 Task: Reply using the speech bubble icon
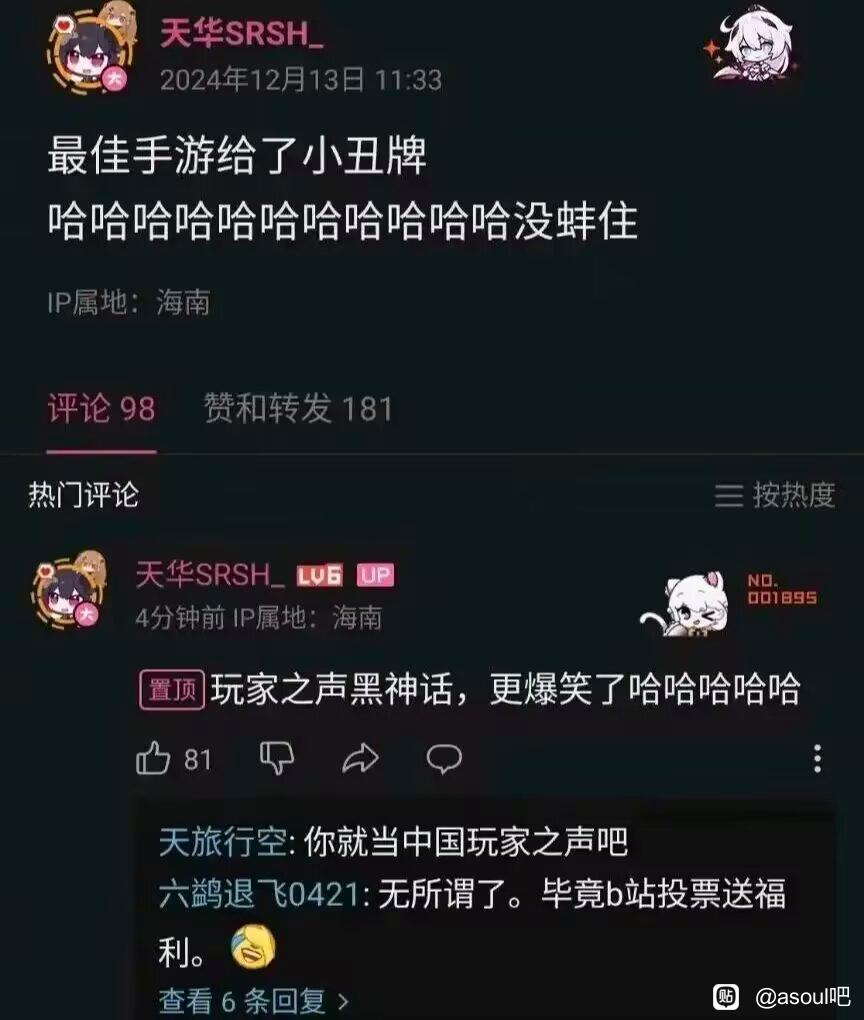(x=444, y=758)
